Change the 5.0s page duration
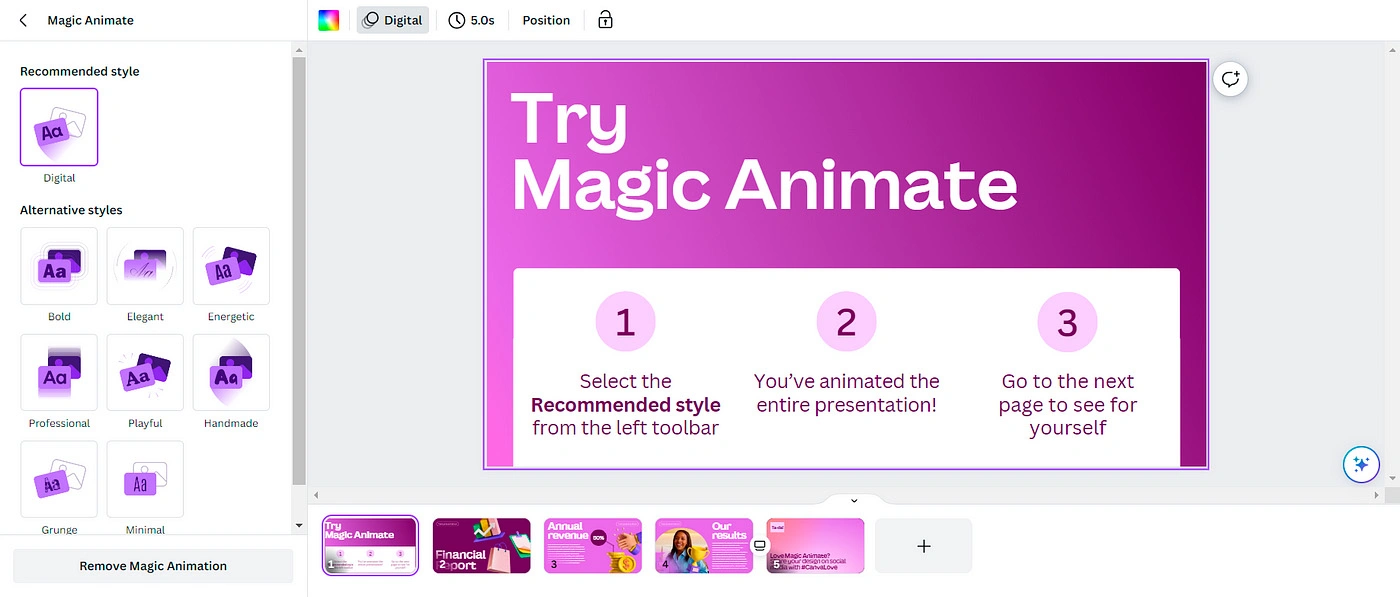This screenshot has height=597, width=1400. pyautogui.click(x=471, y=20)
